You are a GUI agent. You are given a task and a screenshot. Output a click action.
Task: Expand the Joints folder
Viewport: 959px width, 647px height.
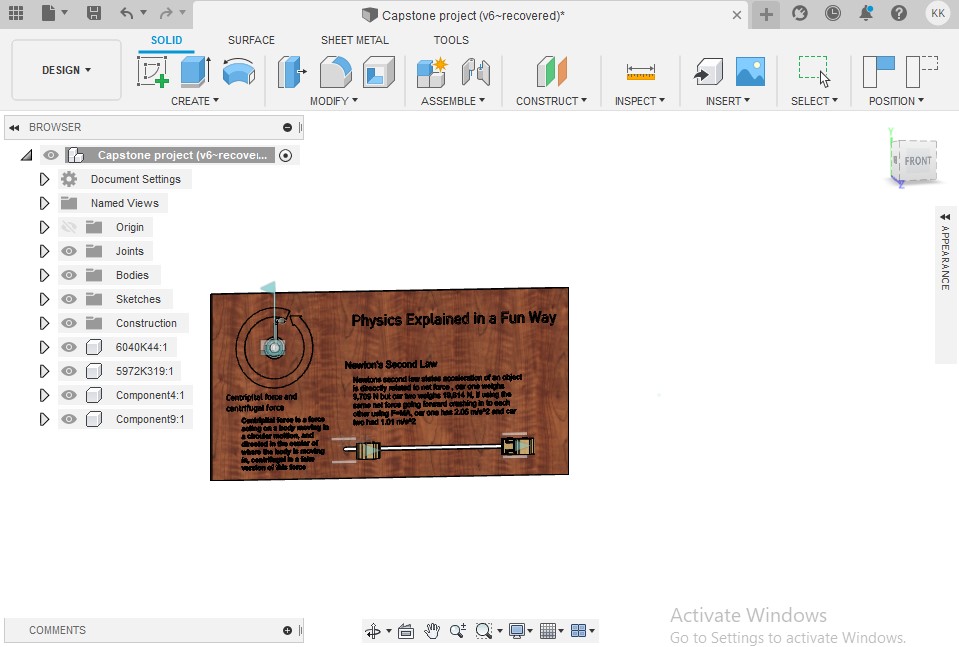pyautogui.click(x=44, y=251)
